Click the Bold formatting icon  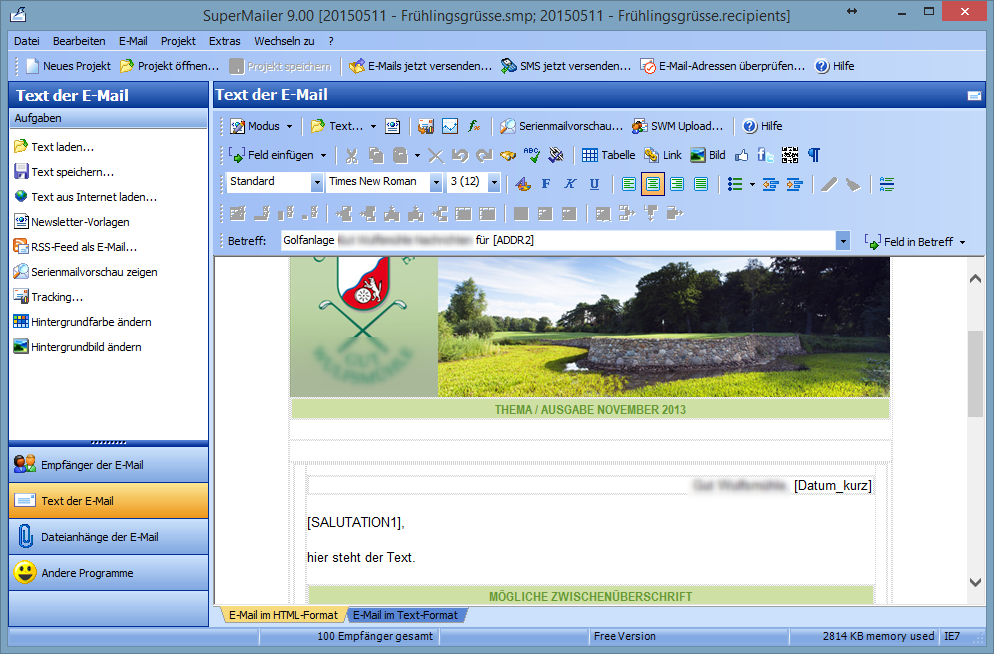click(x=546, y=184)
